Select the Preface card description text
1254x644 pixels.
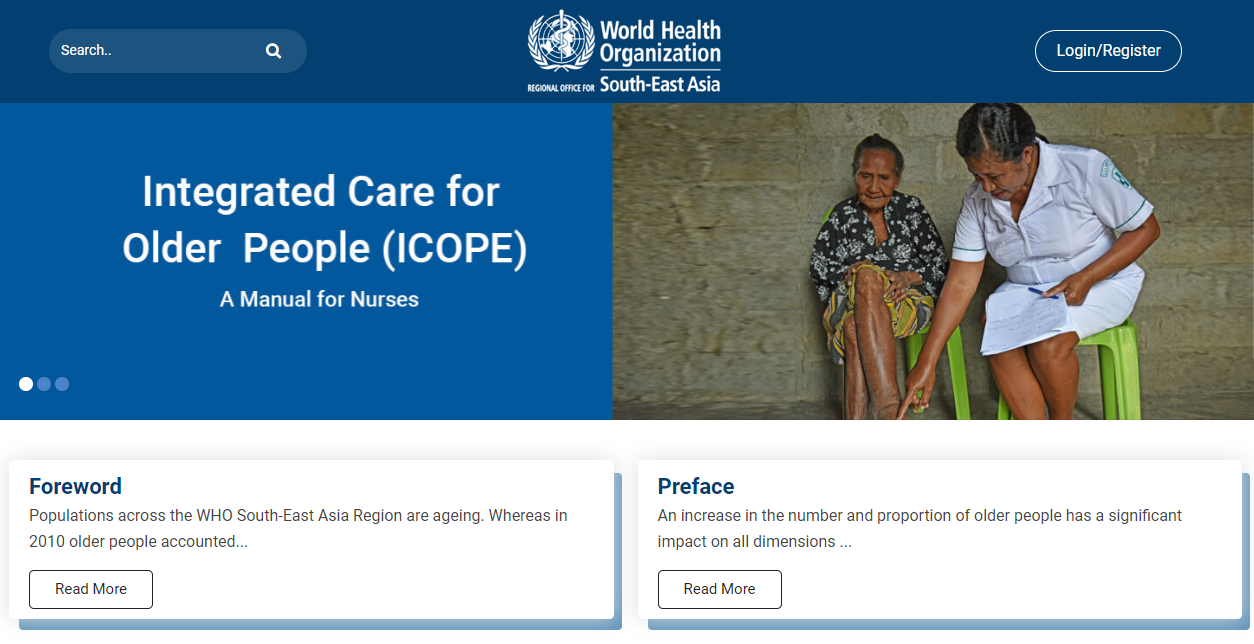coord(918,526)
